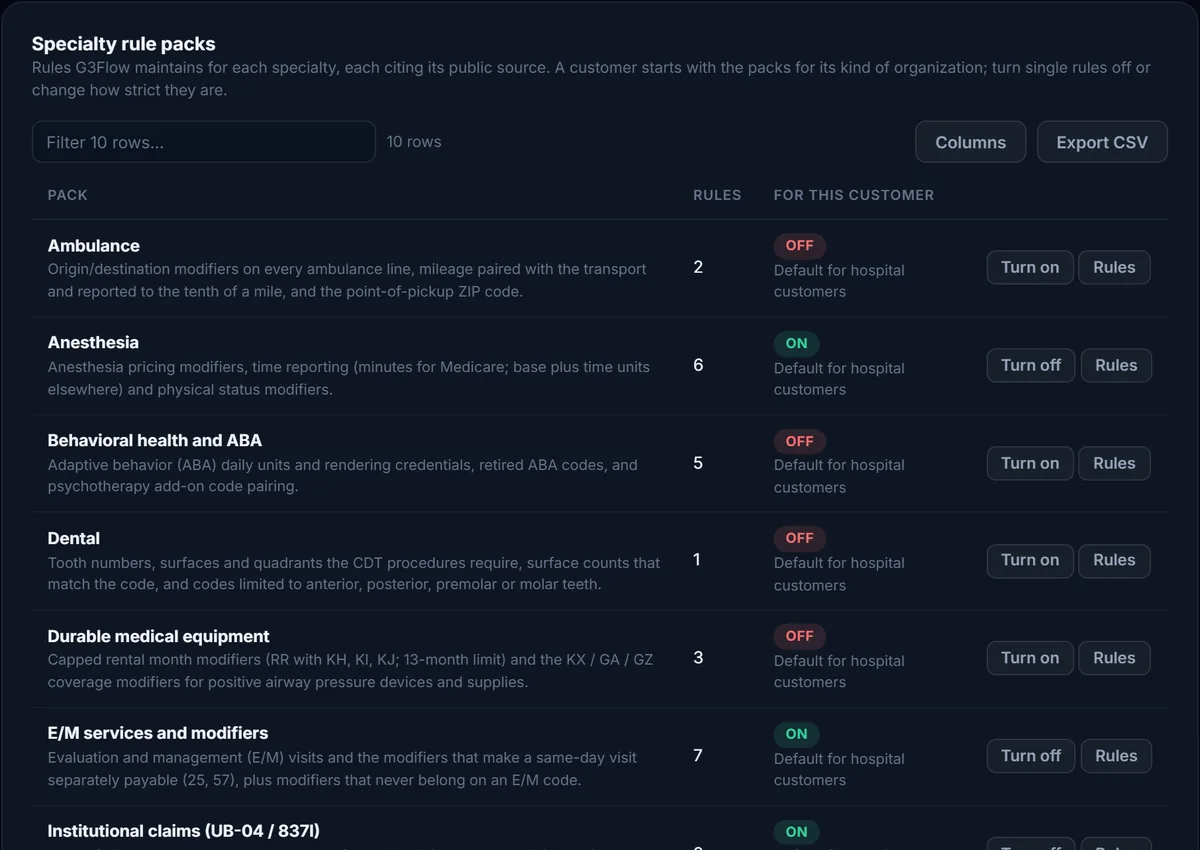
Task: Select the Institutional claims (UB-04 / 837I) row
Action: click(600, 829)
